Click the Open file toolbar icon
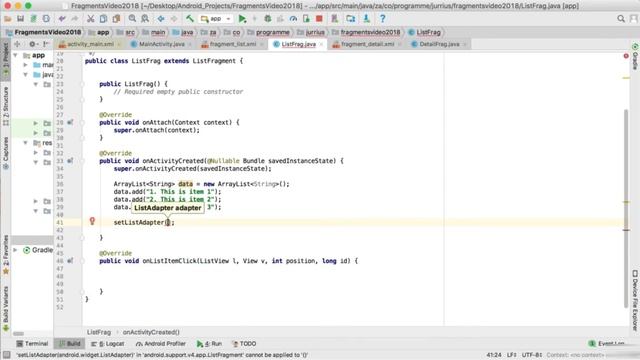 click(7, 19)
